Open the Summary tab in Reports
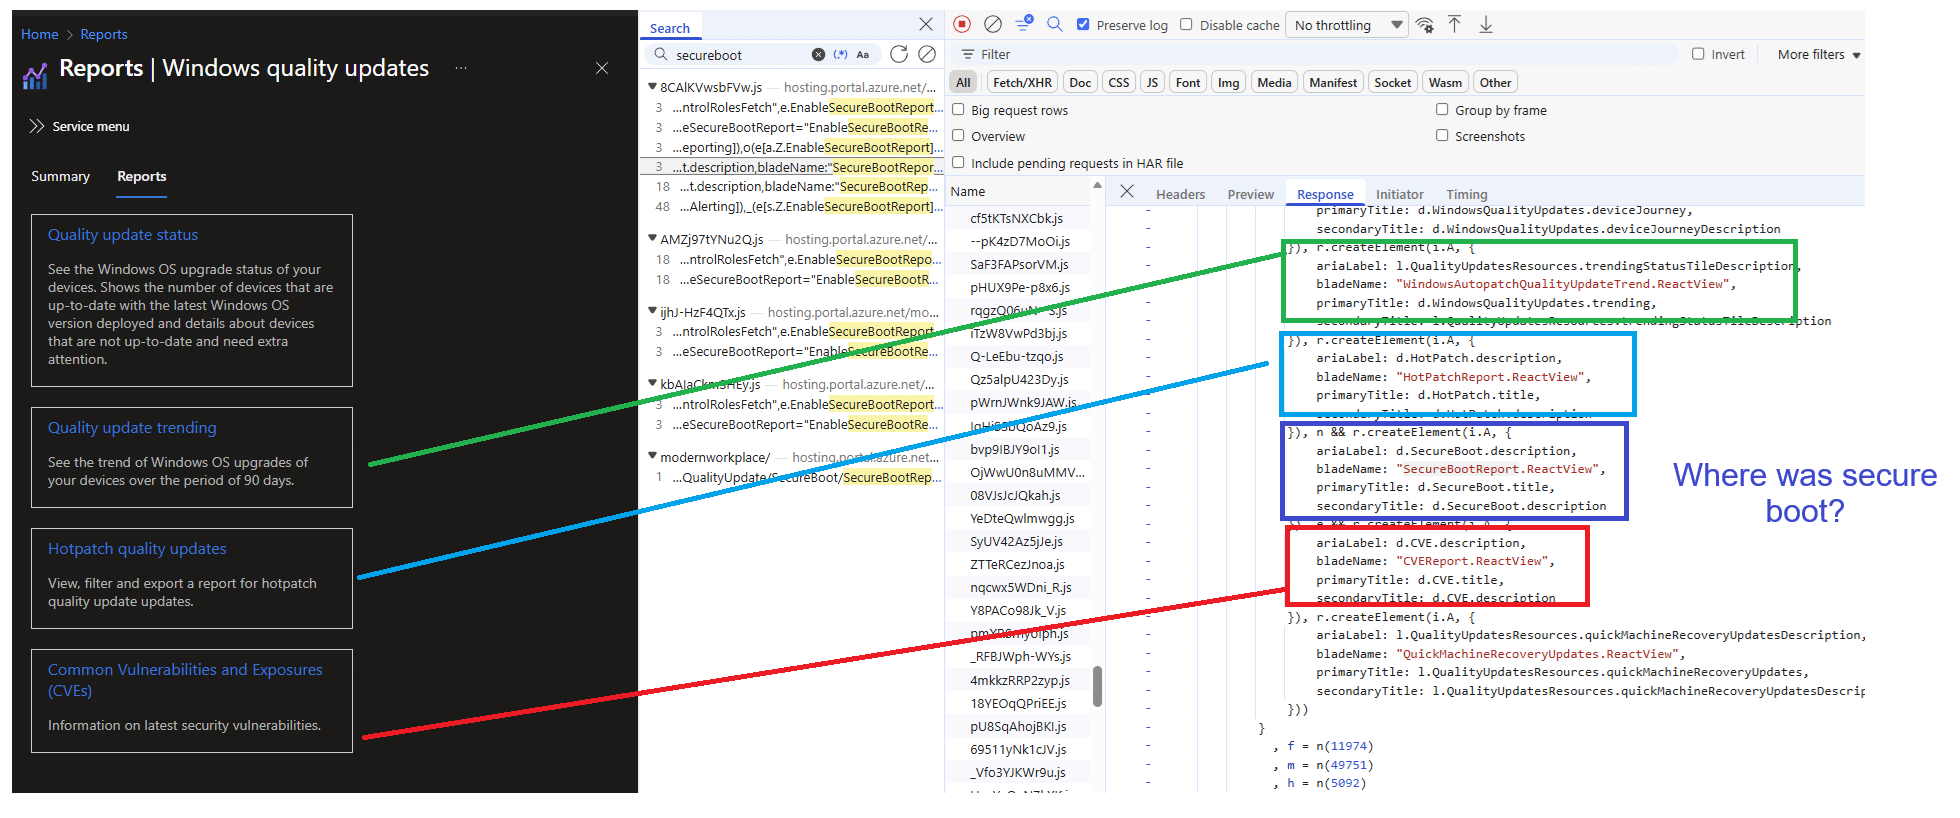The height and width of the screenshot is (818, 1960). click(60, 176)
